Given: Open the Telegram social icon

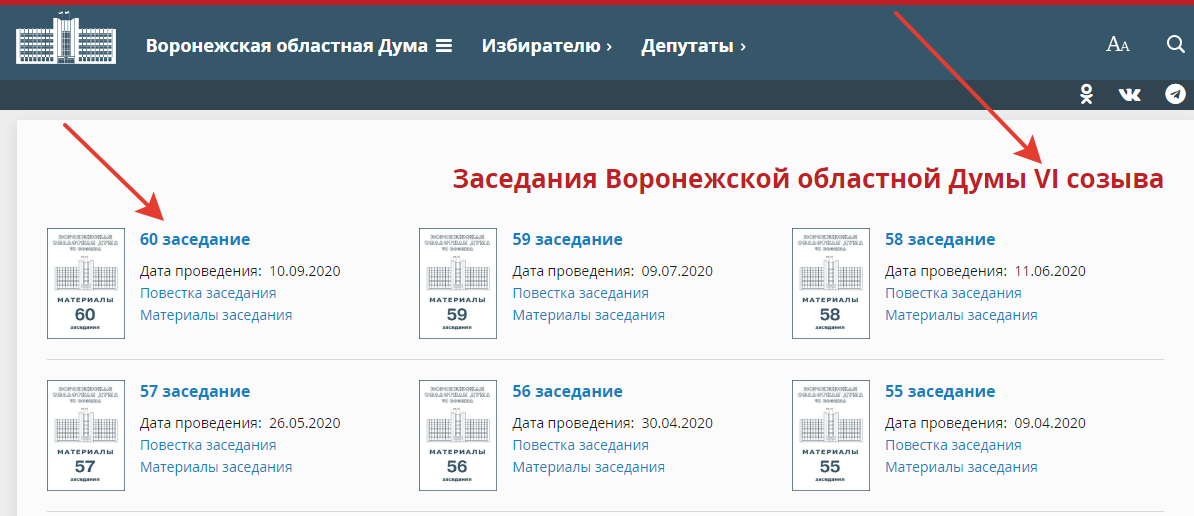Looking at the screenshot, I should coord(1176,94).
